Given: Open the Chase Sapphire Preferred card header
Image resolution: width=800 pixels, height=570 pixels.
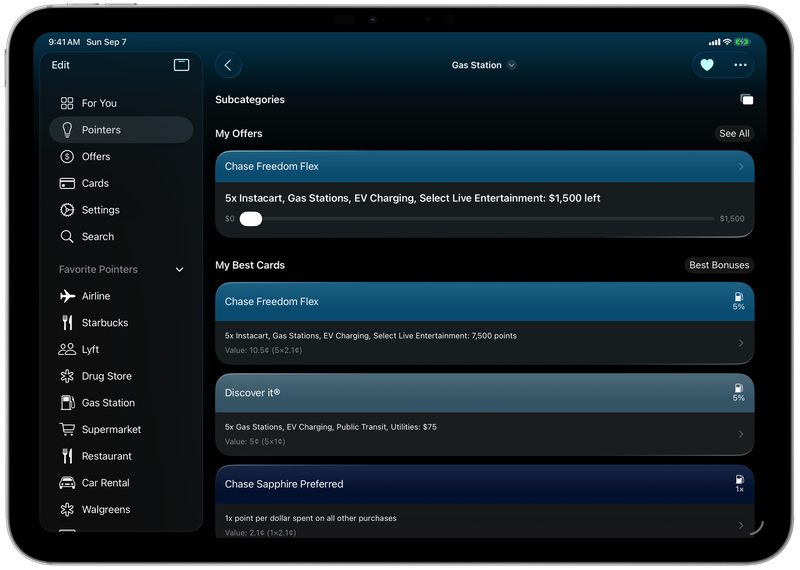Looking at the screenshot, I should [x=484, y=484].
